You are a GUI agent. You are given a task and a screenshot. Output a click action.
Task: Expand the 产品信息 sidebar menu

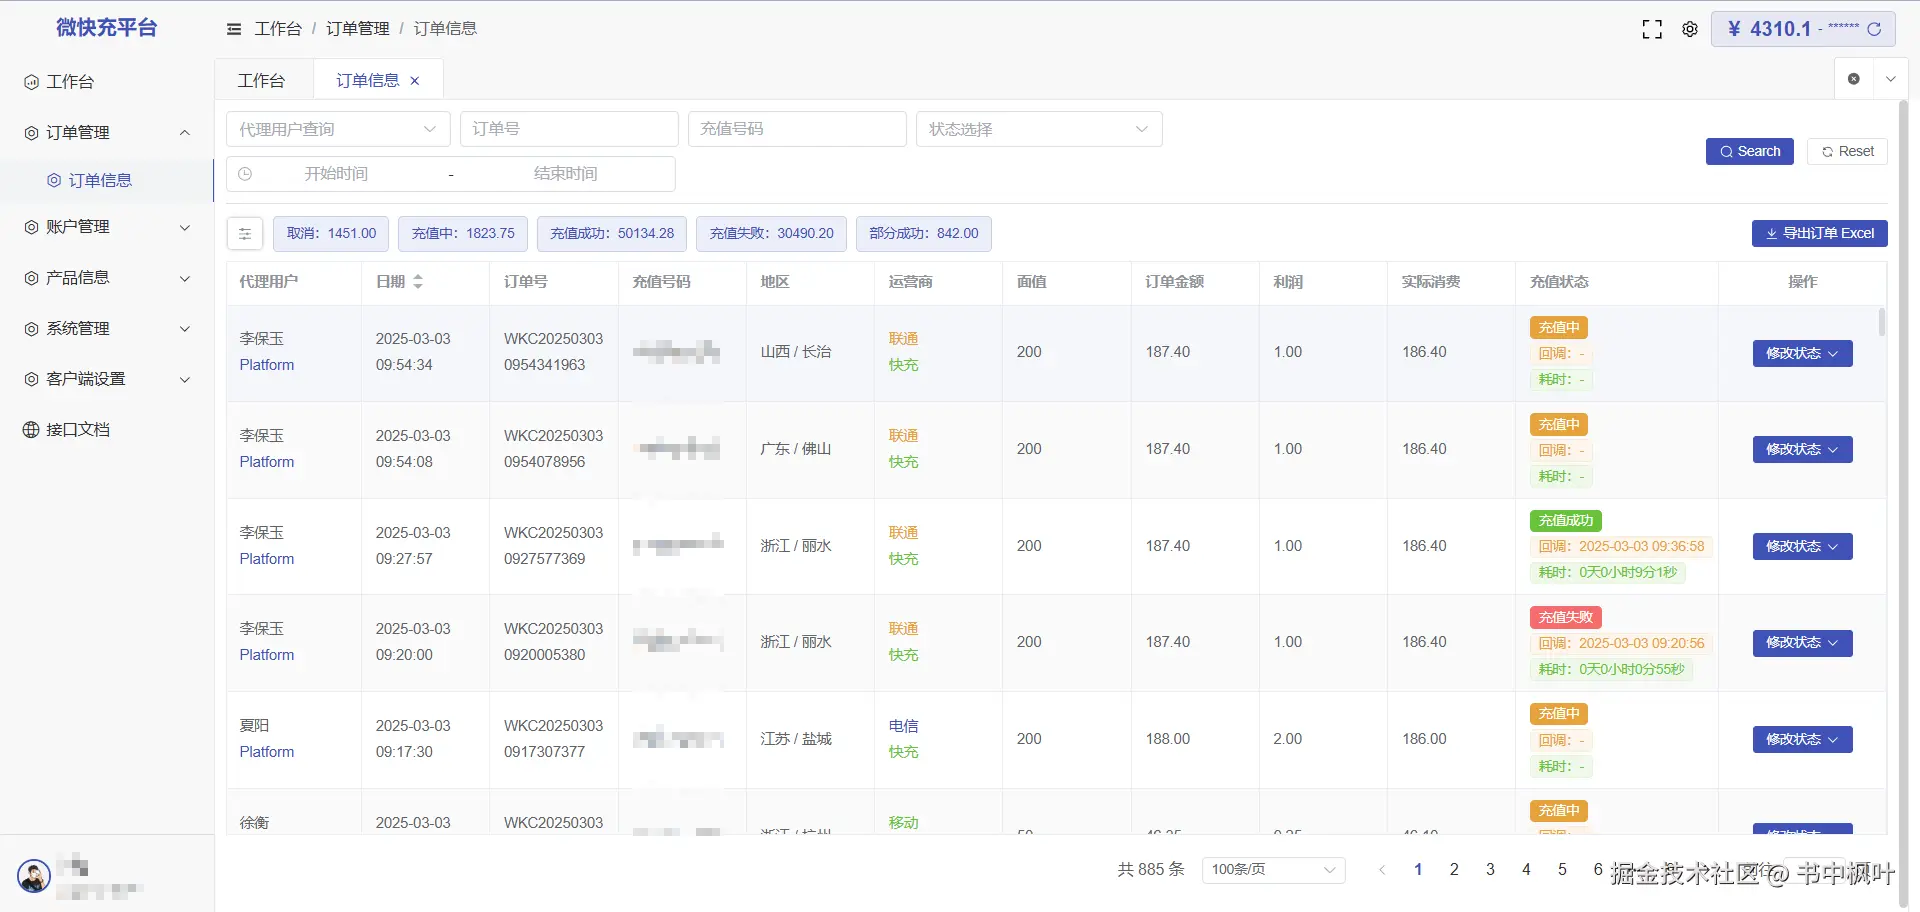click(x=107, y=278)
